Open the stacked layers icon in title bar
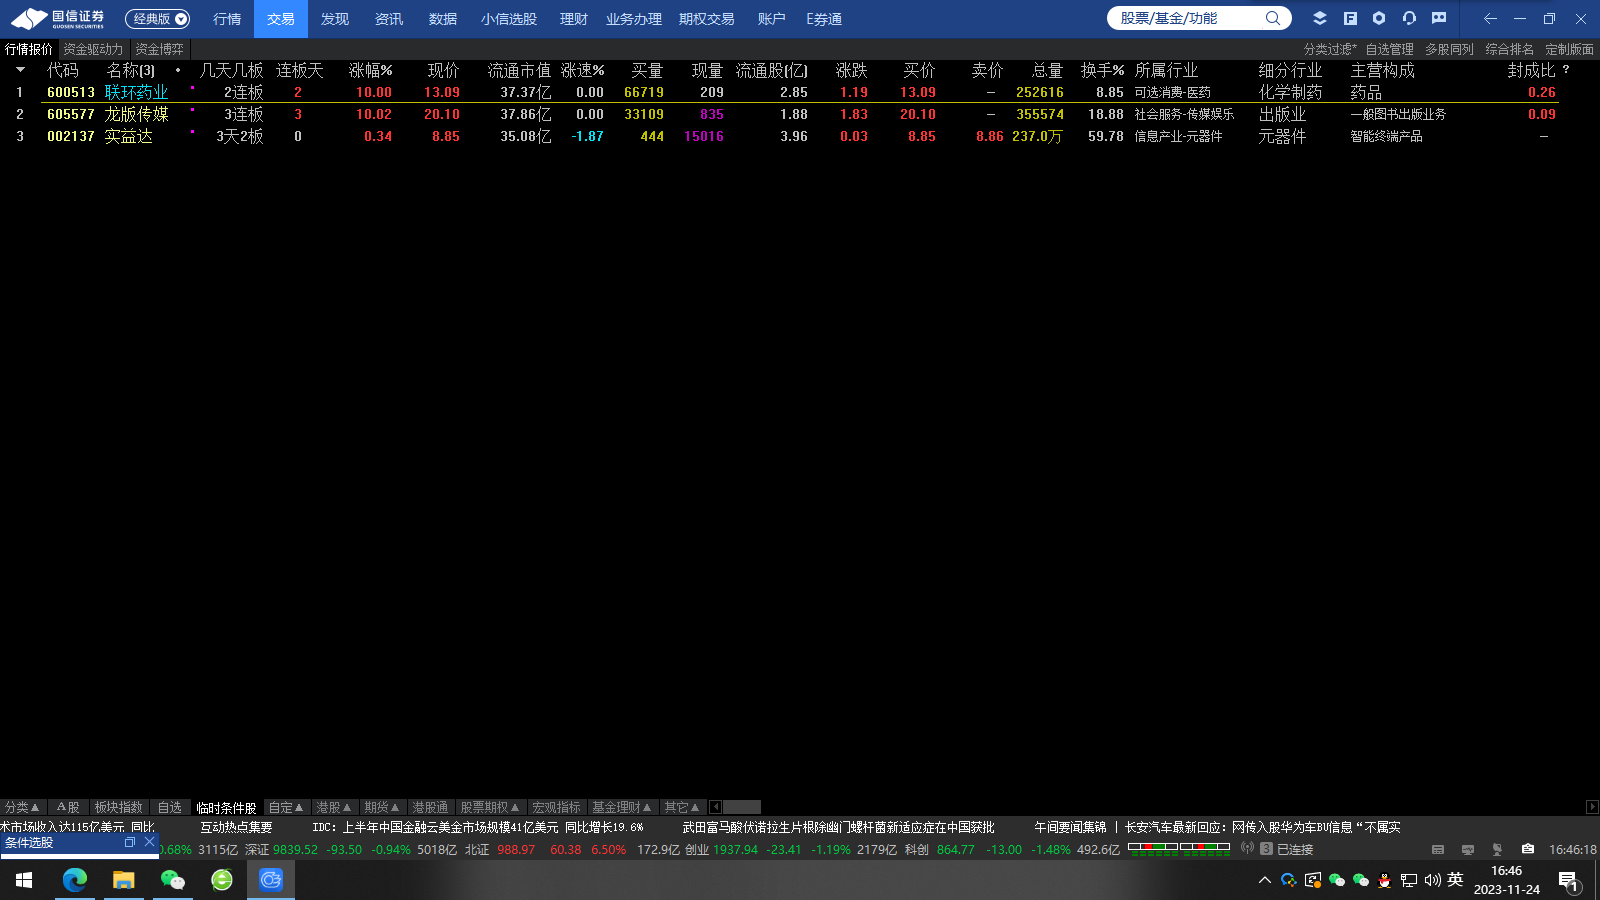The width and height of the screenshot is (1600, 900). [x=1320, y=18]
